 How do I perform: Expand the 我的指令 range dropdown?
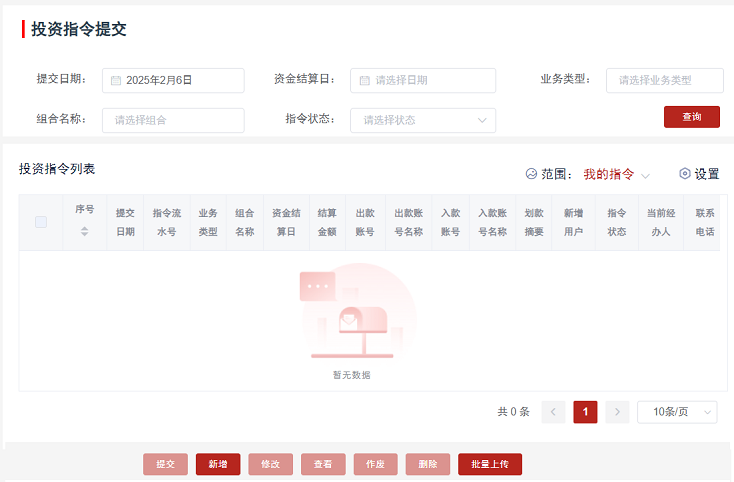click(616, 174)
